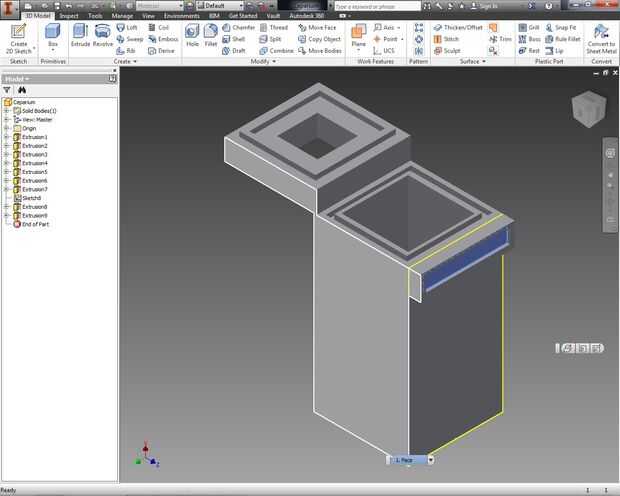Viewport: 620px width, 496px height.
Task: Select Sketch8 in the model tree
Action: (x=27, y=198)
